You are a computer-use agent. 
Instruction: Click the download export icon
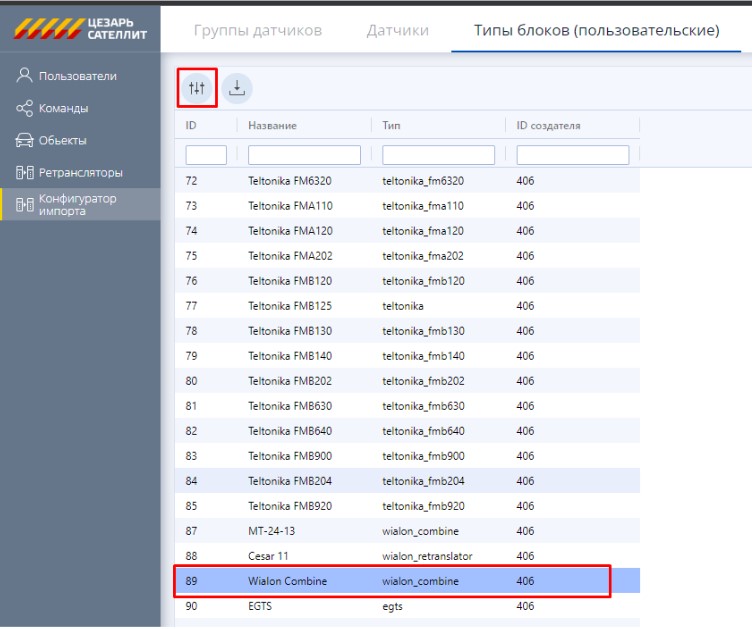[237, 88]
